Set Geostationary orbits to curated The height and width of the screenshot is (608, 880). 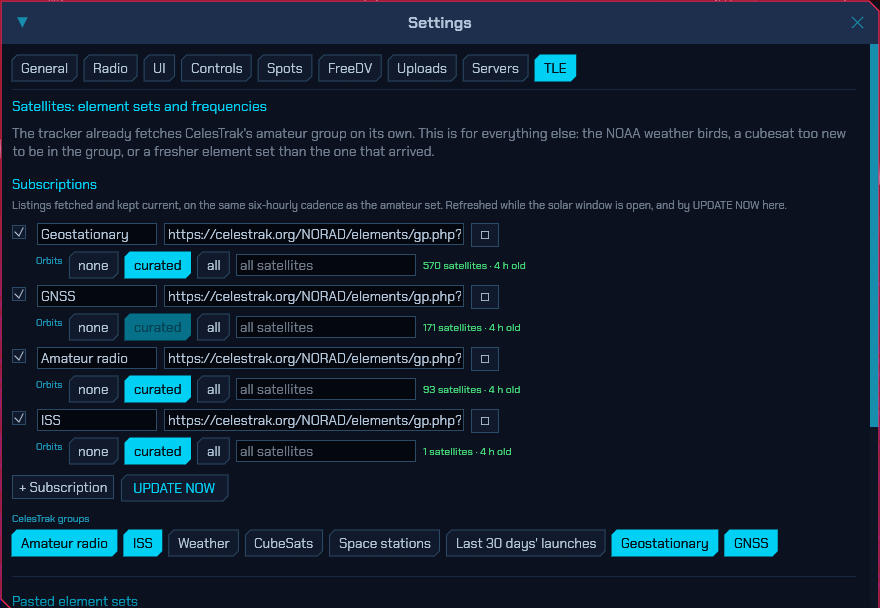pyautogui.click(x=158, y=266)
